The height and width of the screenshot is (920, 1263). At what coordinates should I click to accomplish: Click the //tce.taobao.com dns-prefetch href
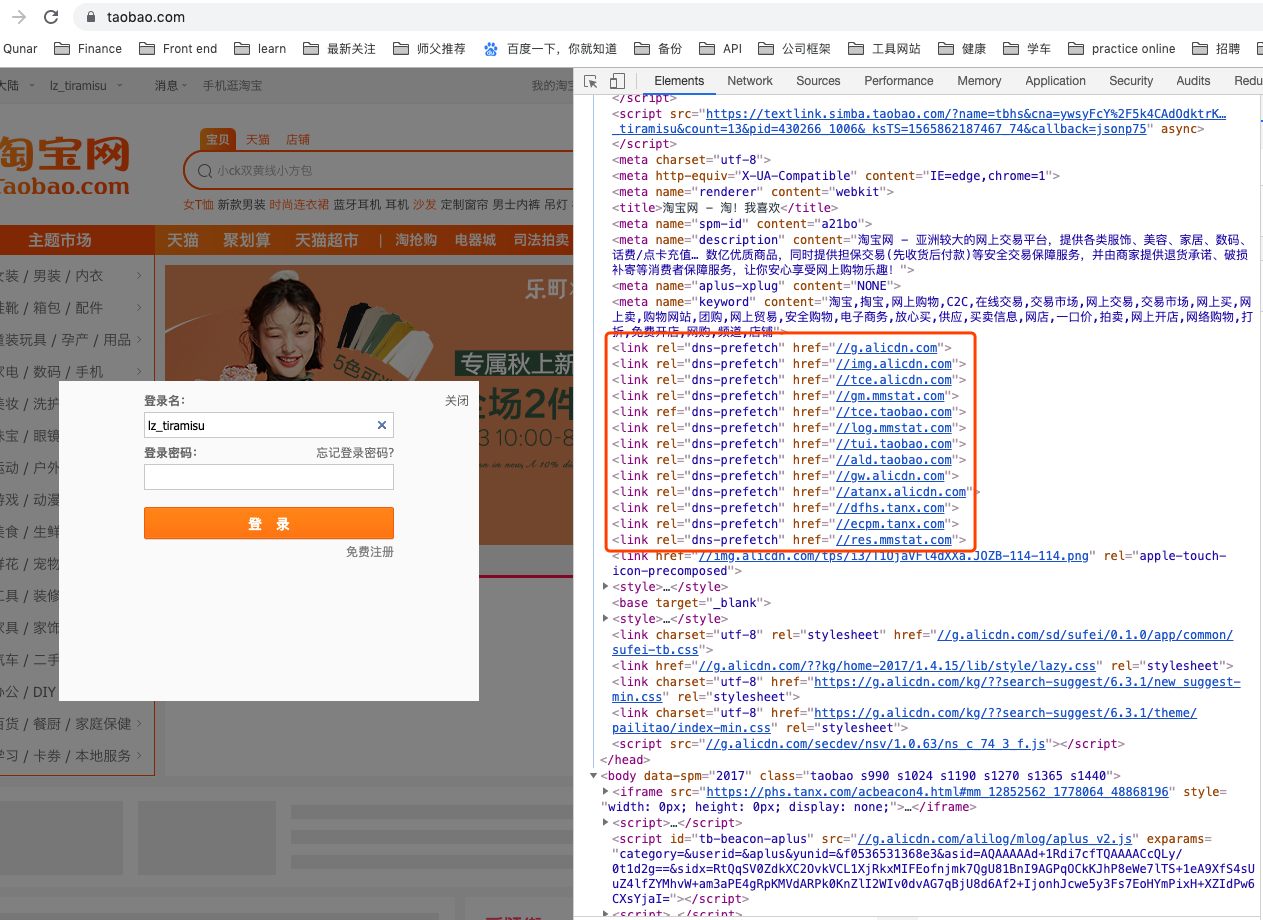pos(894,412)
